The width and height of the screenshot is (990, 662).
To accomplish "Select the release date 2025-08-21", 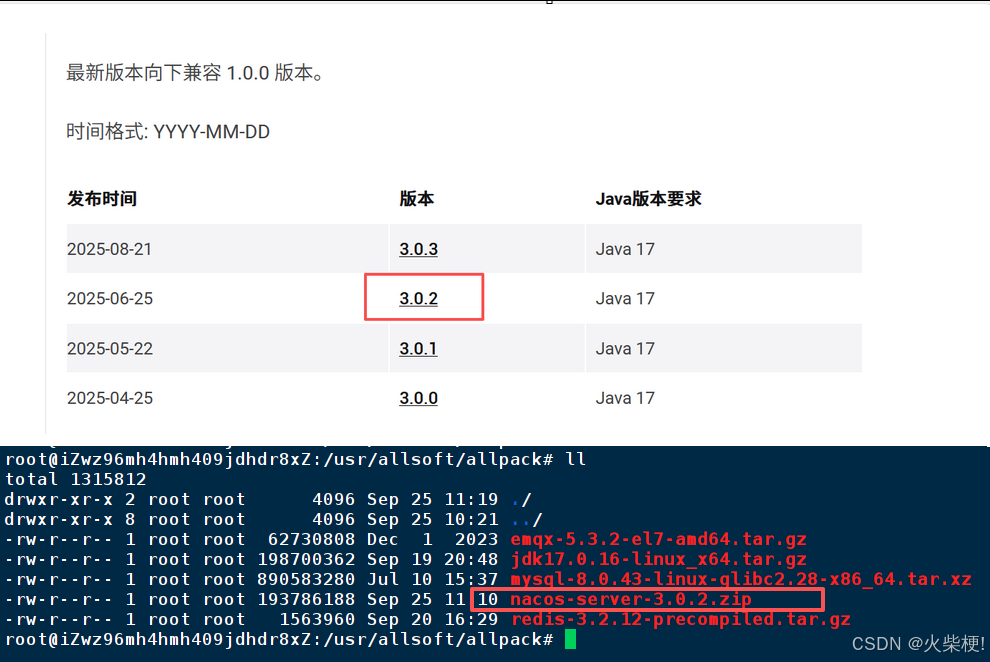I will click(109, 249).
